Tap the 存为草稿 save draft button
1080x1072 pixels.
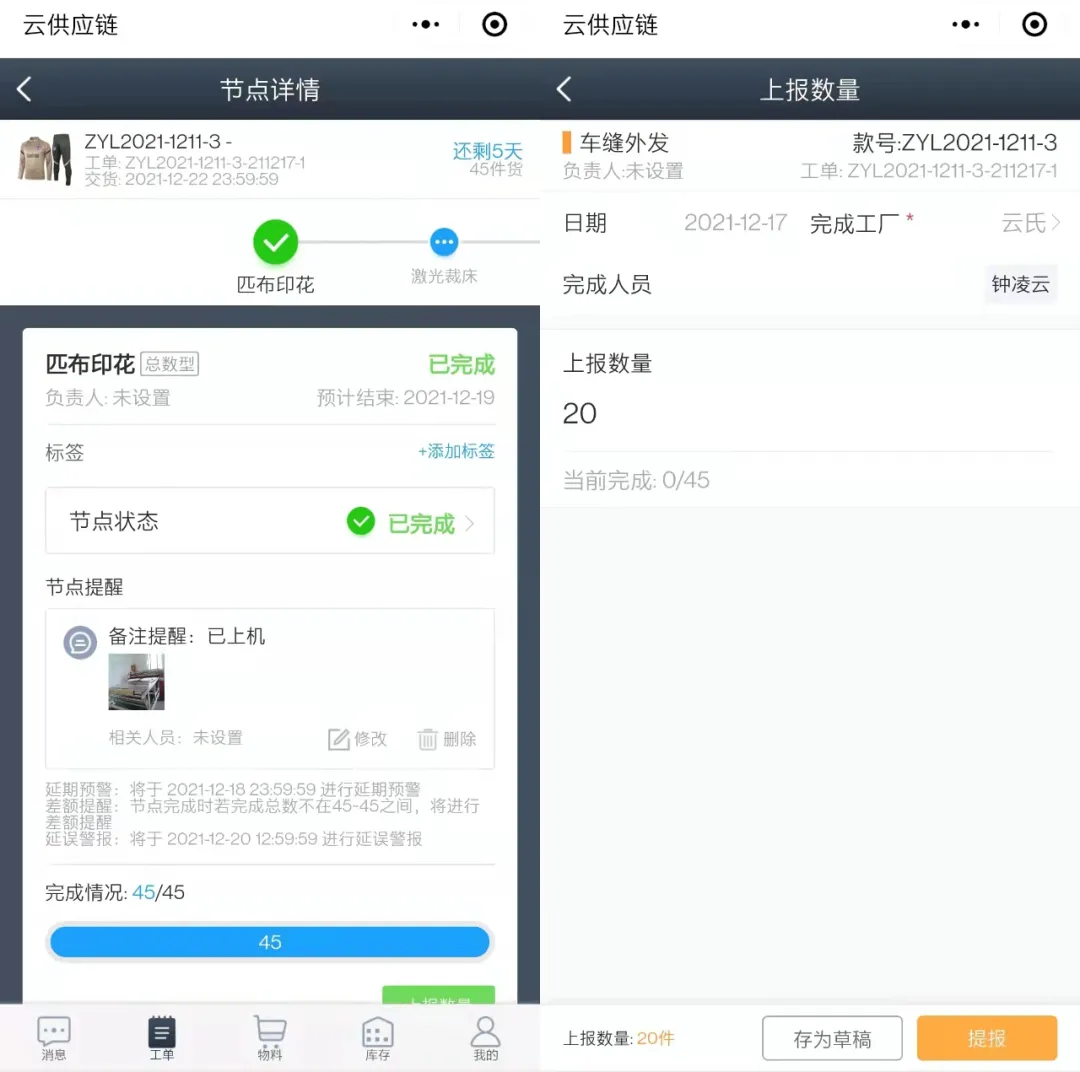coord(832,1038)
